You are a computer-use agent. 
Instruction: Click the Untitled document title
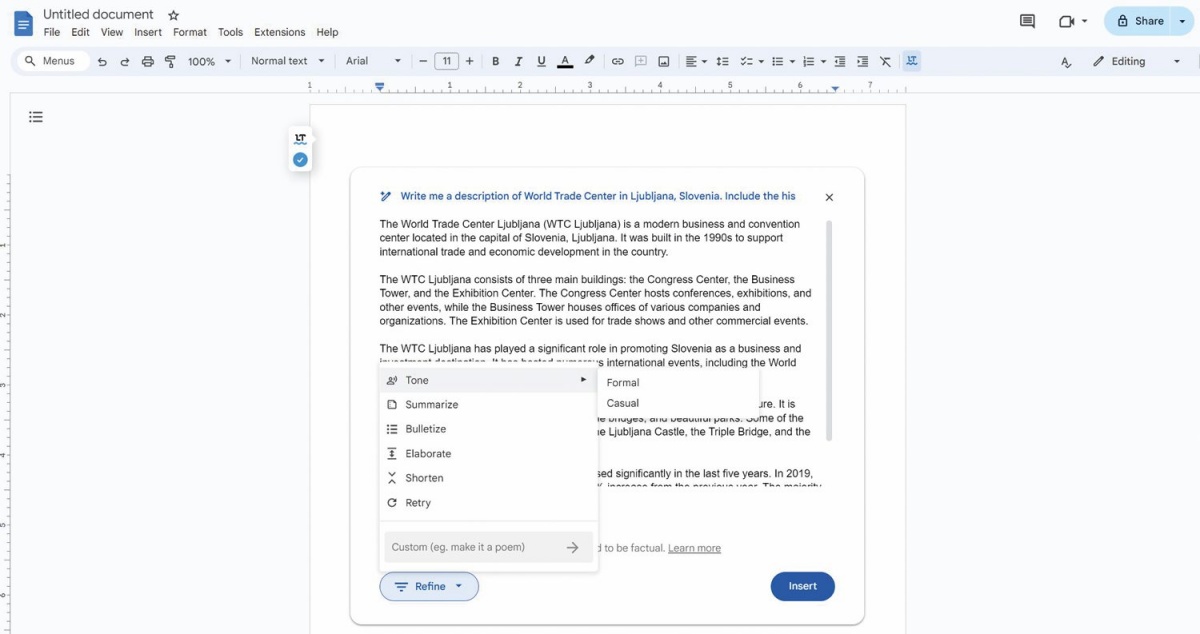pos(98,14)
